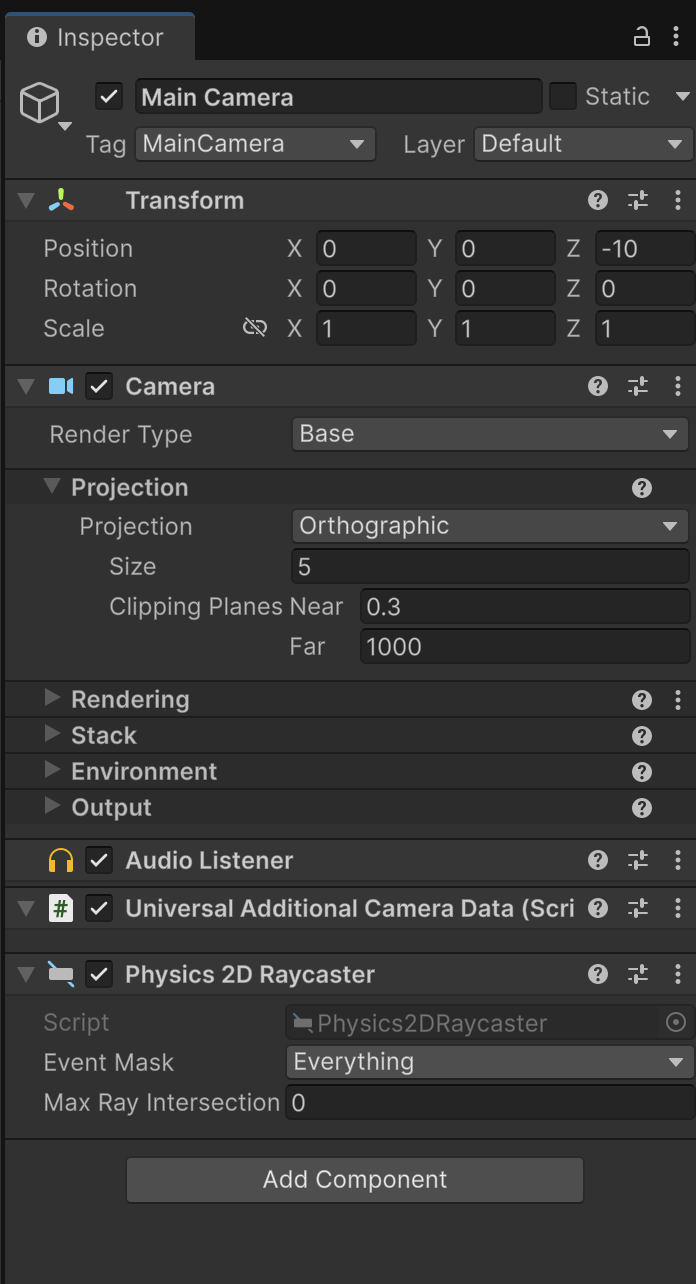Click orthographic Size field
The width and height of the screenshot is (696, 1284).
[490, 567]
